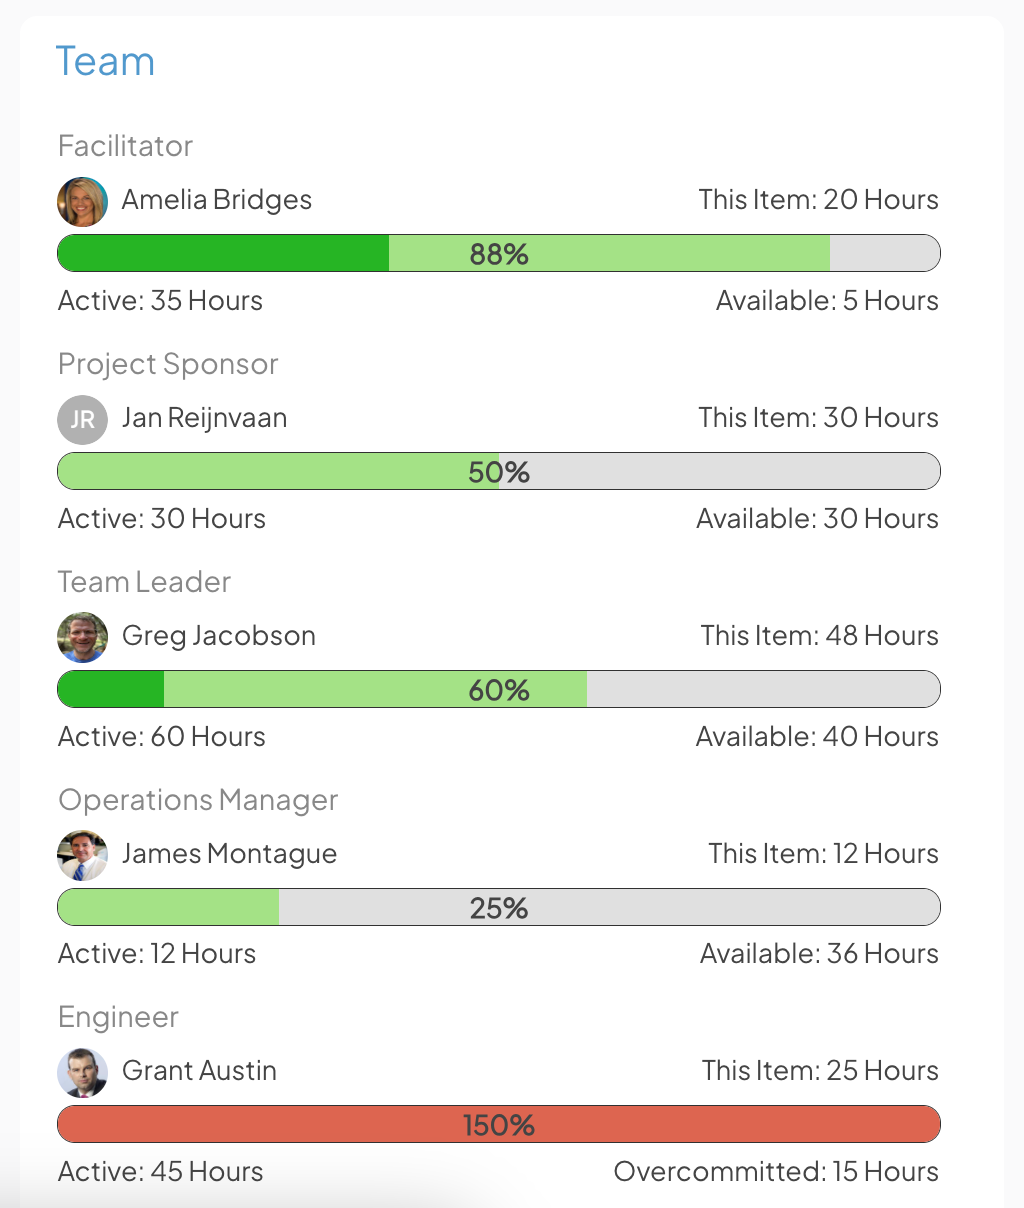The width and height of the screenshot is (1024, 1208).
Task: Click Jan Reijnvaan's 50% capacity bar
Action: [499, 472]
